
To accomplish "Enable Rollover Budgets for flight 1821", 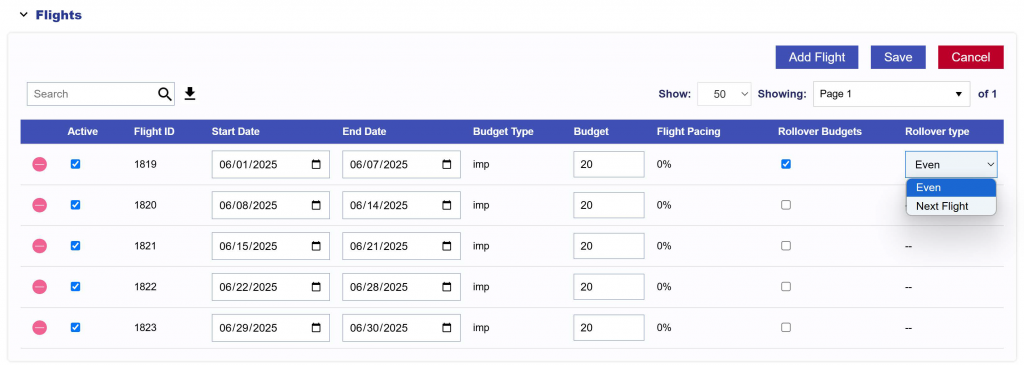I will 786,246.
